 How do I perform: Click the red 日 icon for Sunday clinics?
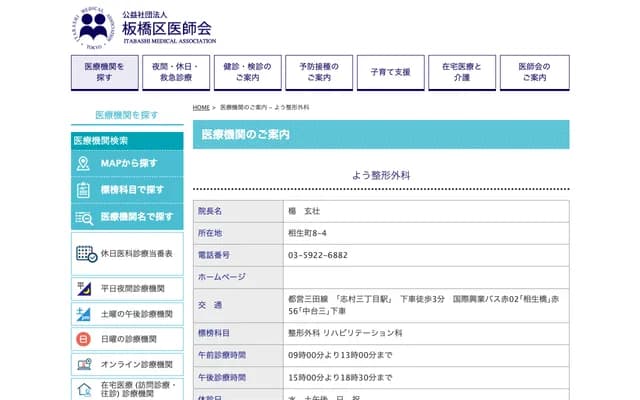pyautogui.click(x=85, y=339)
